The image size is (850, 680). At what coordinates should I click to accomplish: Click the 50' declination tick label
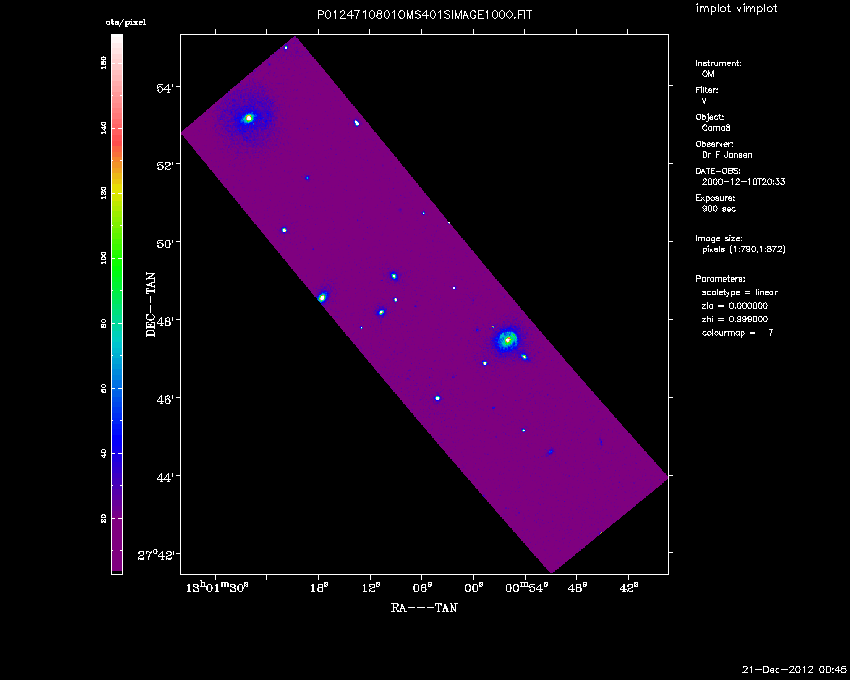click(x=165, y=243)
